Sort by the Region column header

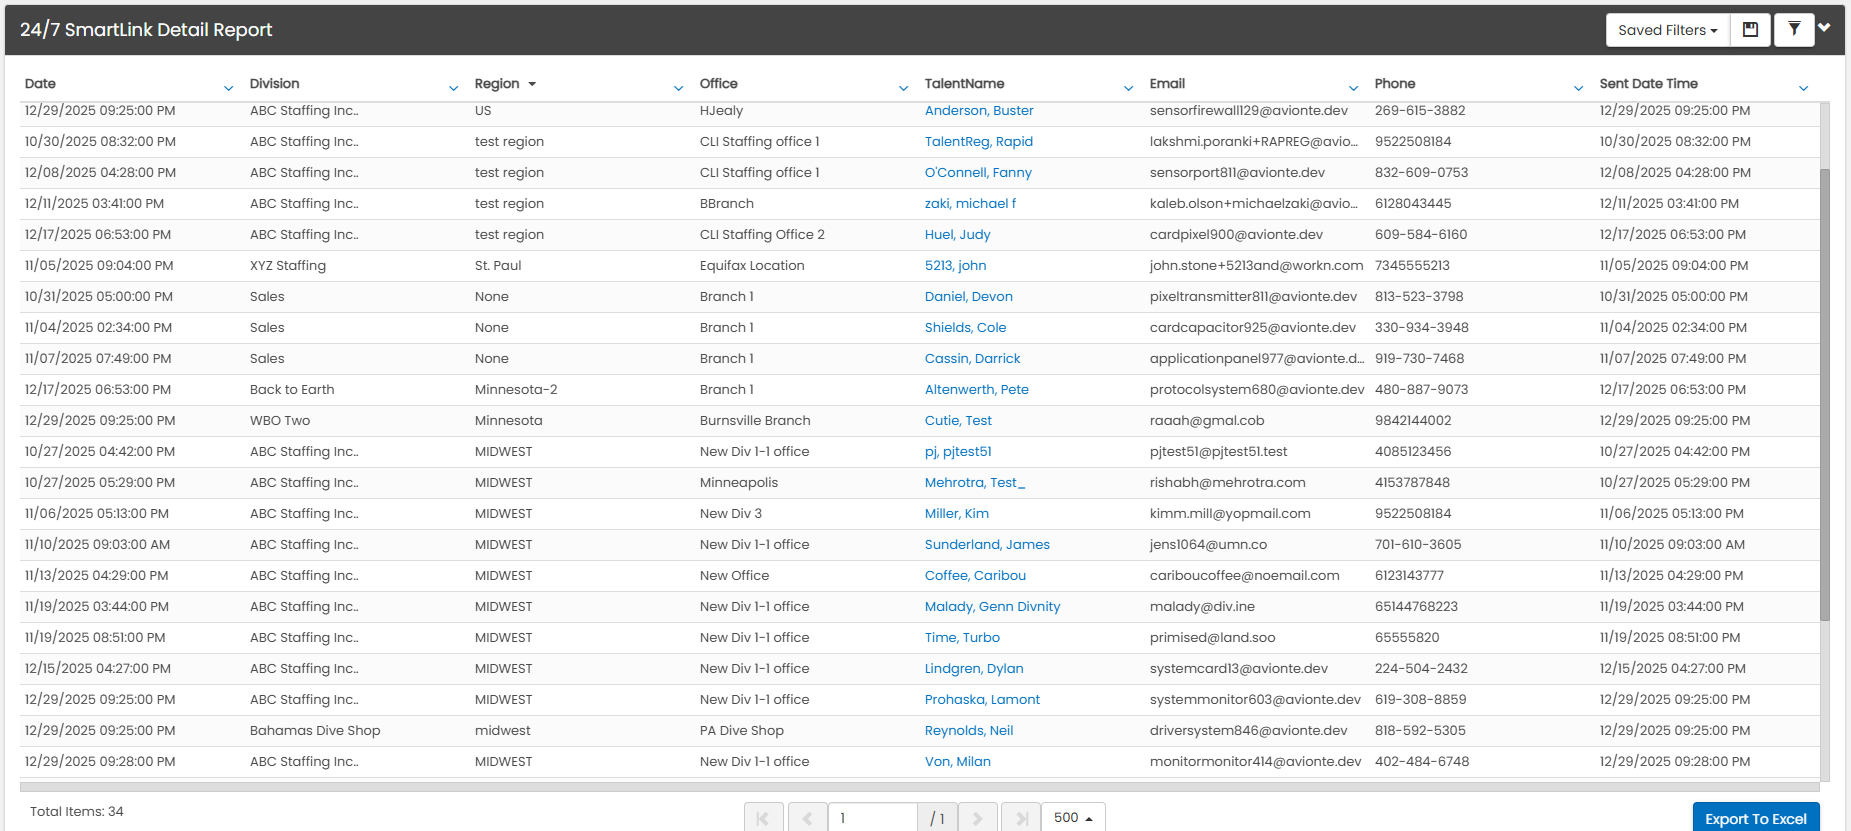coord(497,84)
